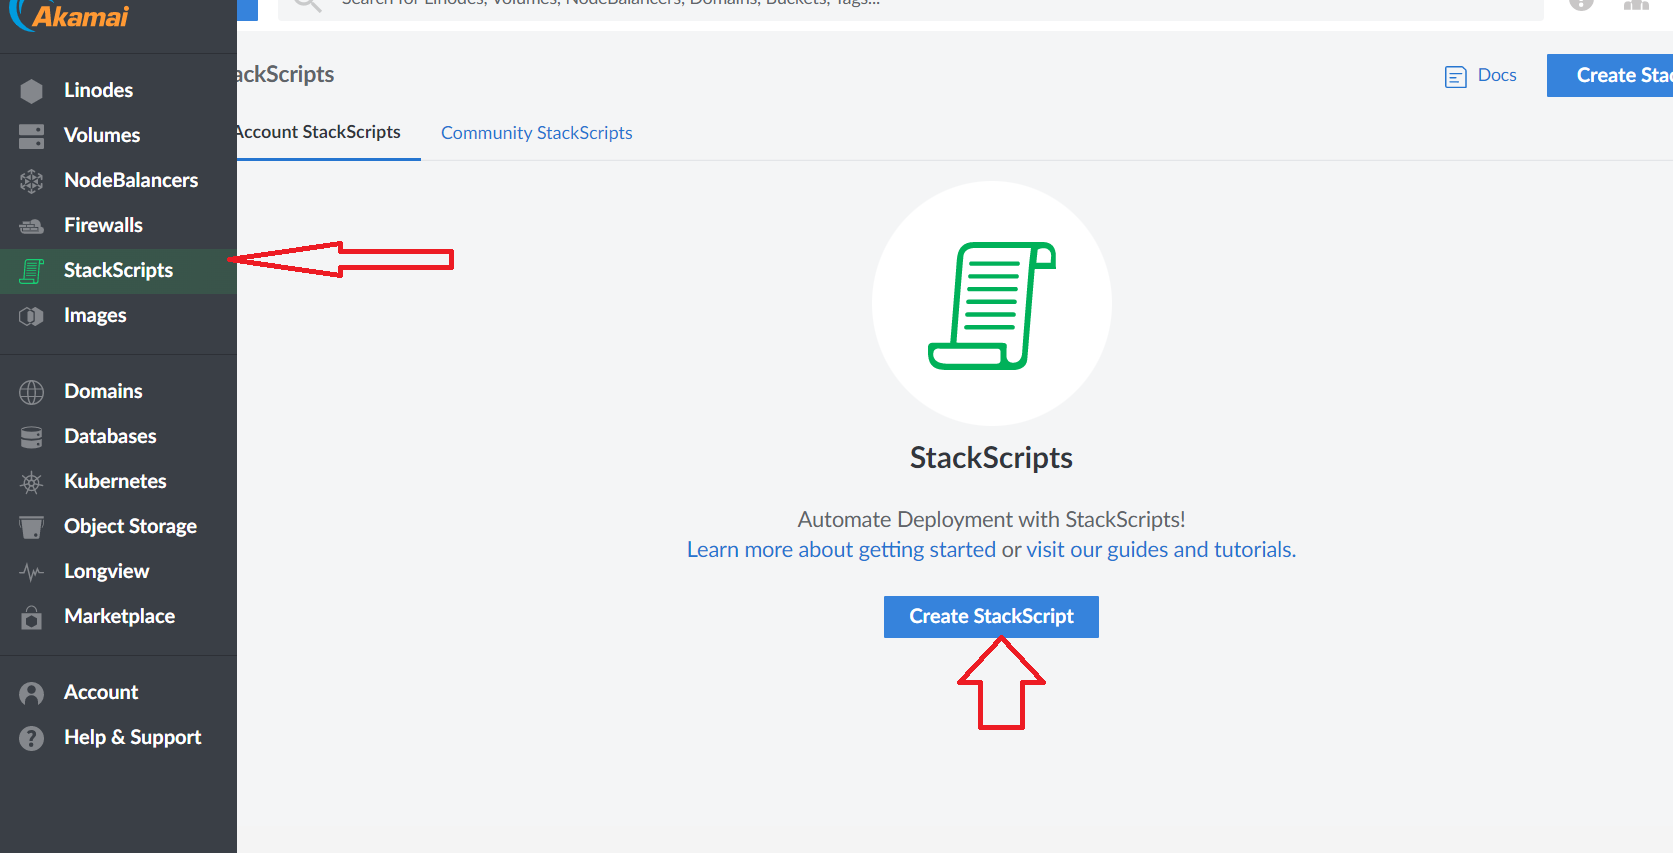Select the StackScripts heading text

(x=991, y=458)
